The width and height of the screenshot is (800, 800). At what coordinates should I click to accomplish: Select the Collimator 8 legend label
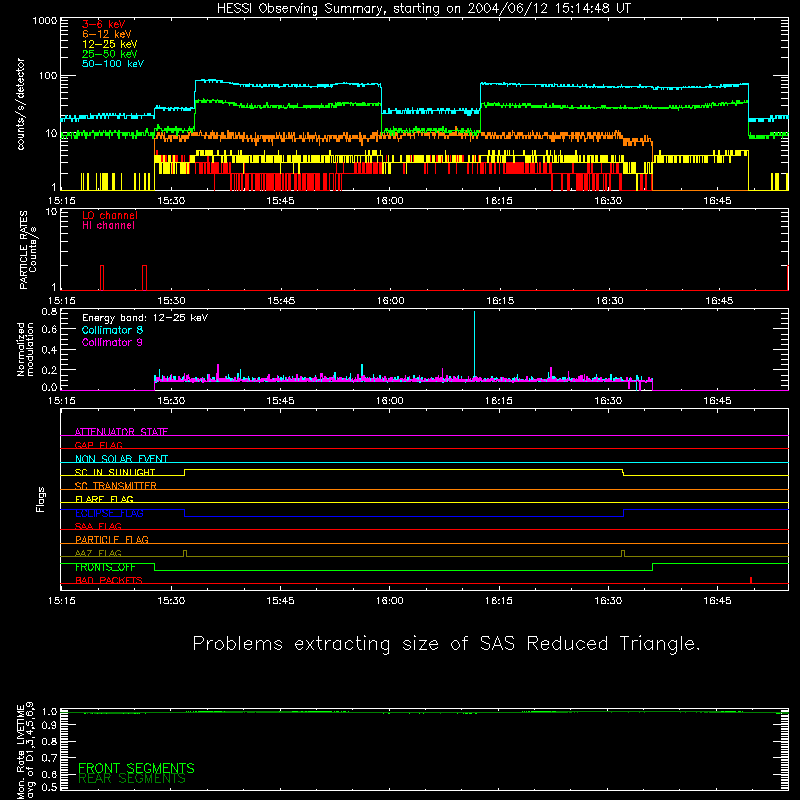tap(112, 330)
